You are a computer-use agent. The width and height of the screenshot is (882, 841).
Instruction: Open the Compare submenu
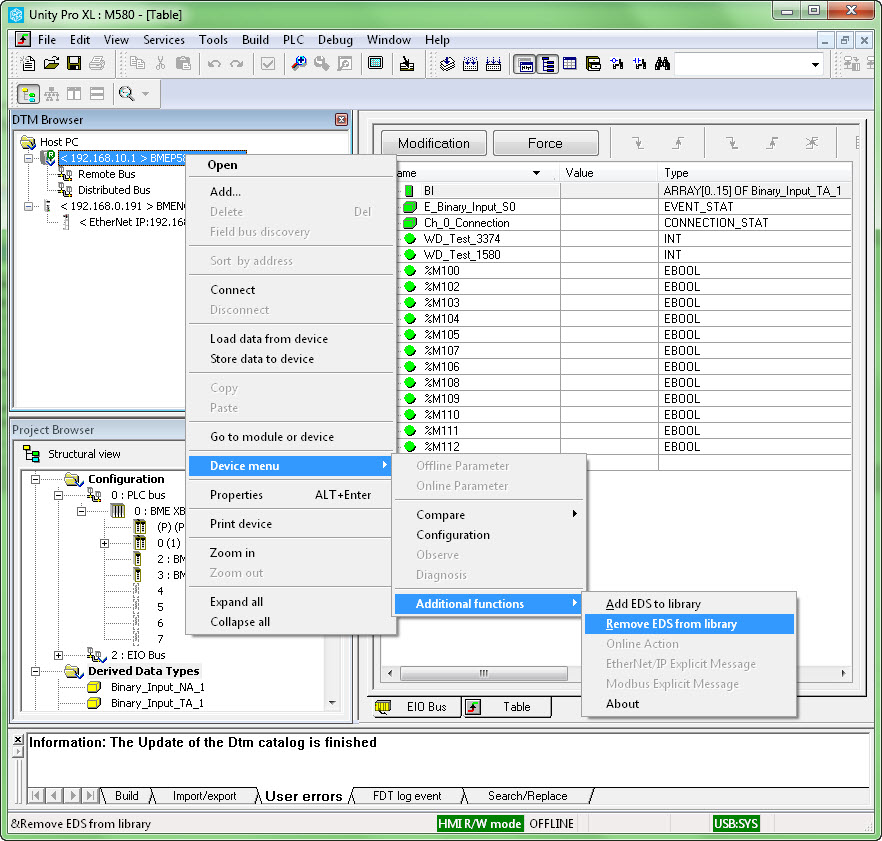(x=489, y=515)
